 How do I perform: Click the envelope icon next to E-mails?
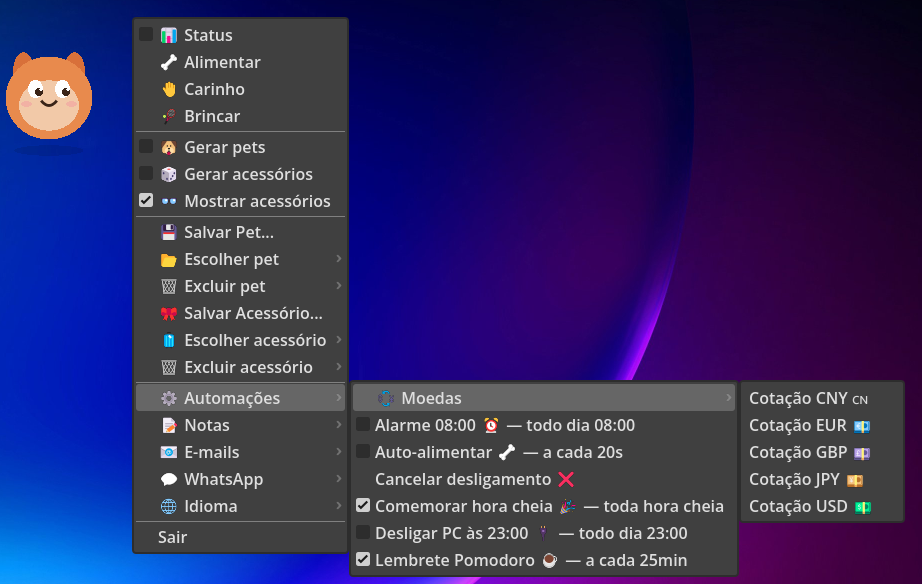pyautogui.click(x=169, y=452)
